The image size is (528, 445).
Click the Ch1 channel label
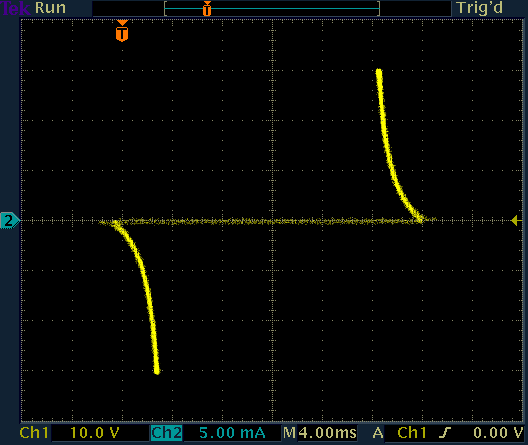[34, 433]
